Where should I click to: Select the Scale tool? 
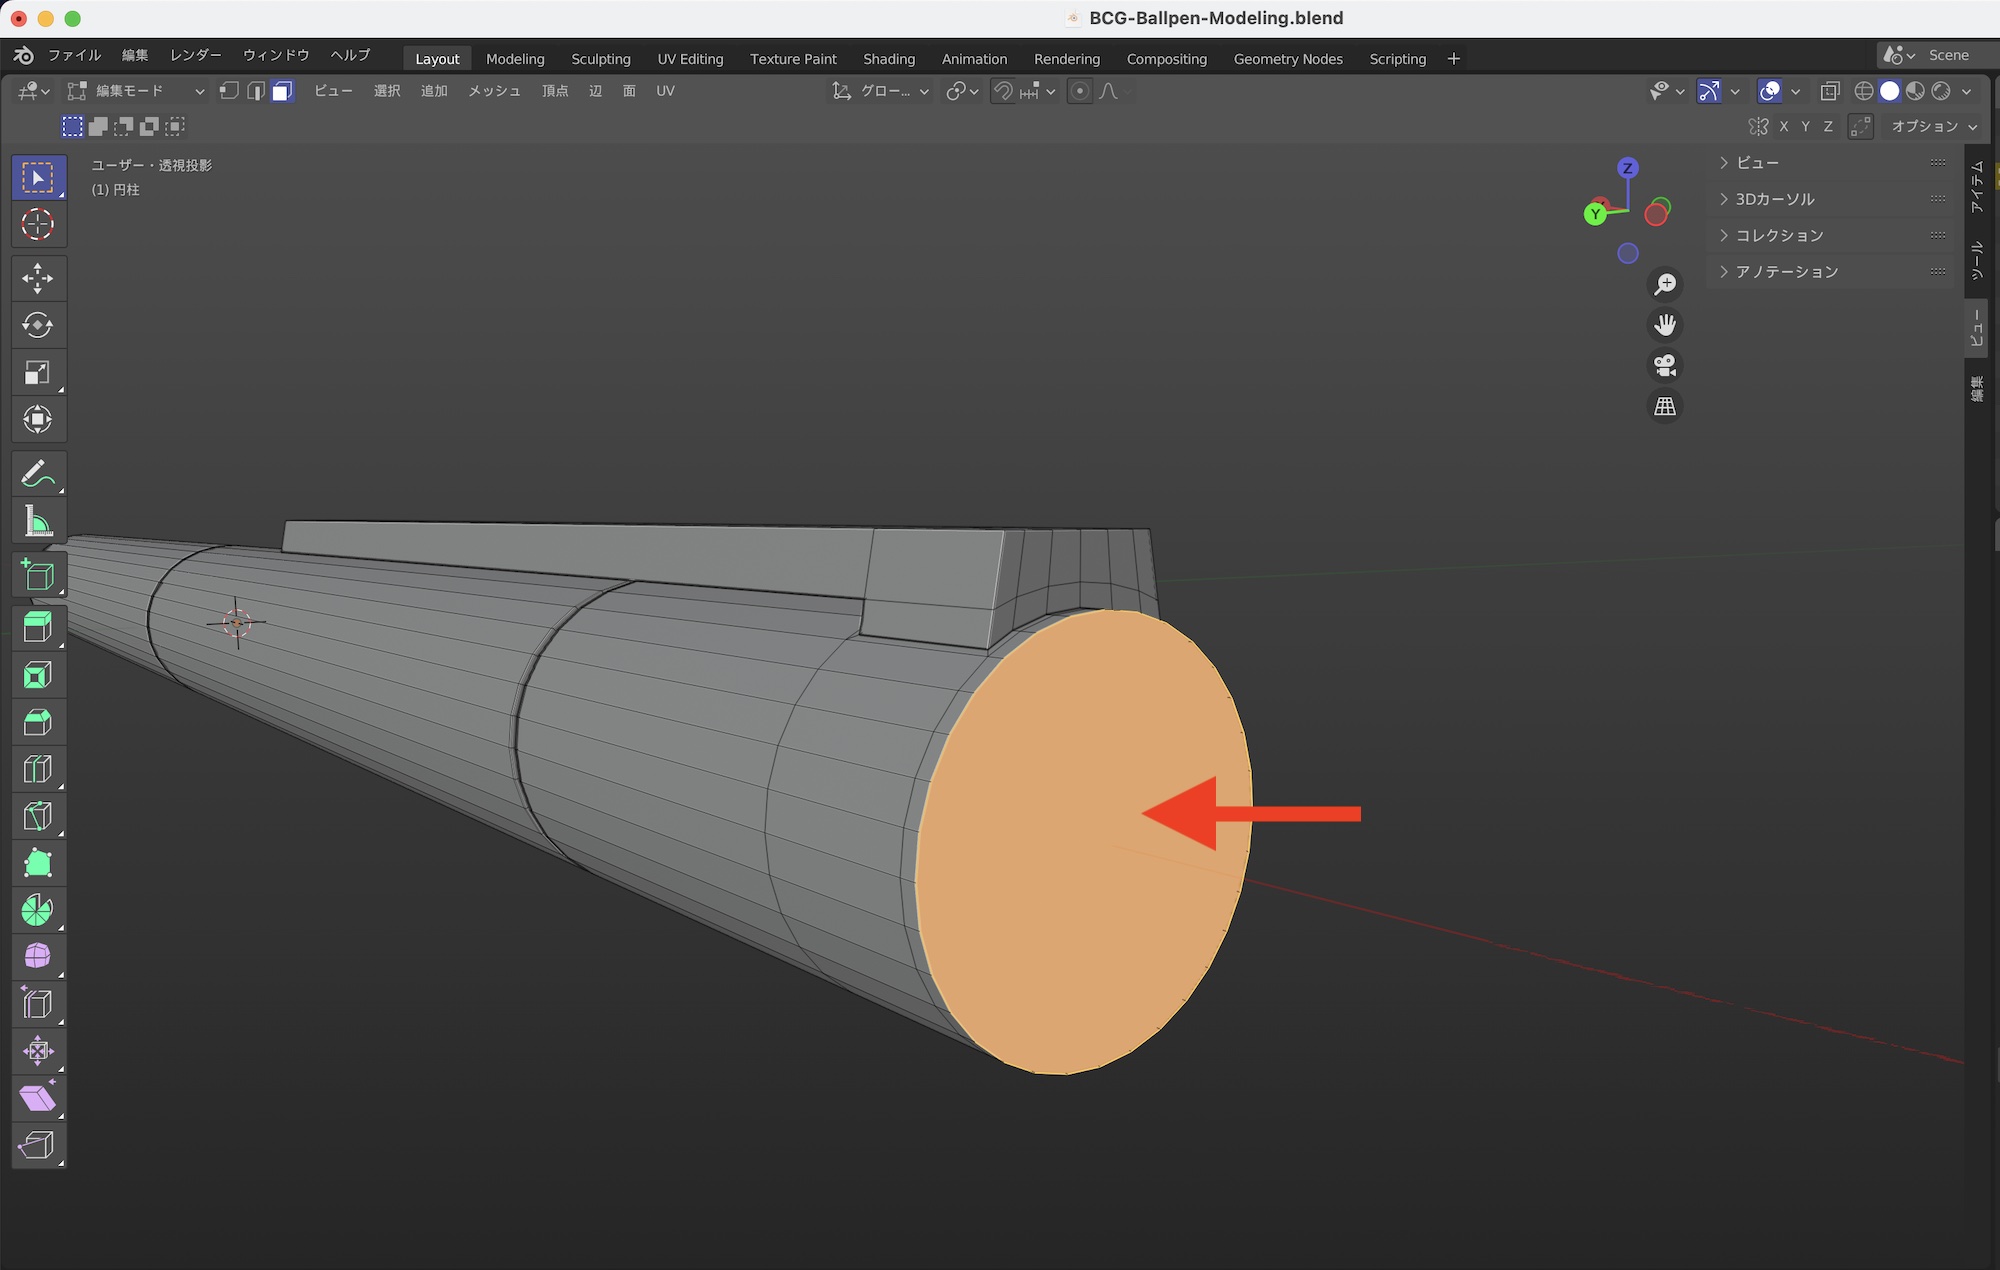pos(38,373)
